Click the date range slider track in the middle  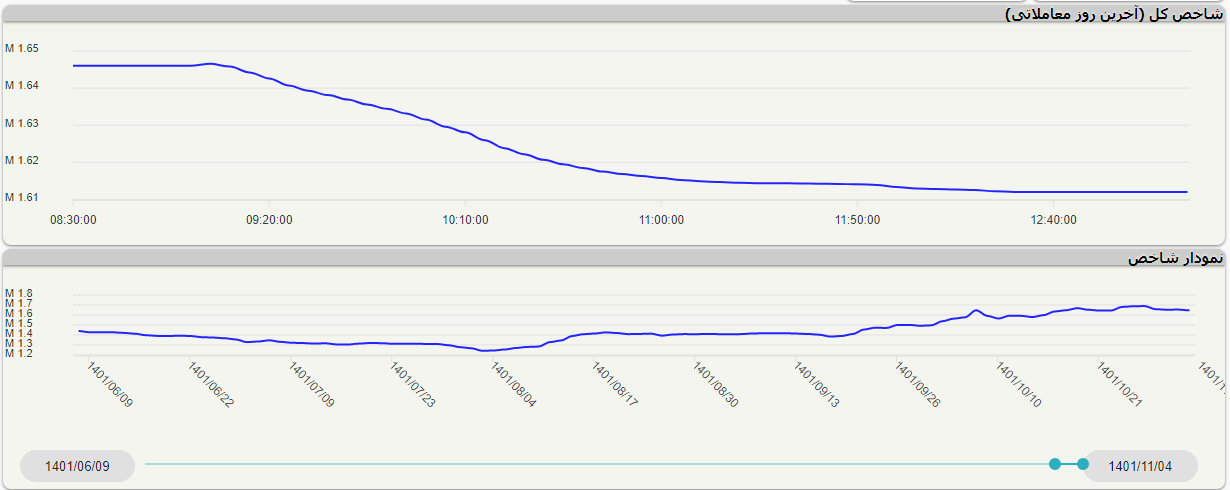coord(600,464)
